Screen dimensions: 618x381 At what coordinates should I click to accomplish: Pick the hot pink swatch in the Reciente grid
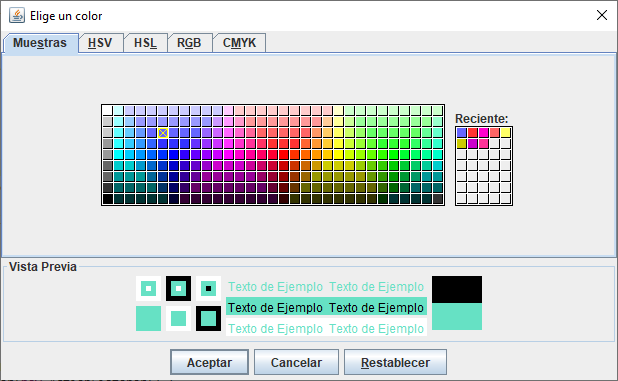(484, 144)
